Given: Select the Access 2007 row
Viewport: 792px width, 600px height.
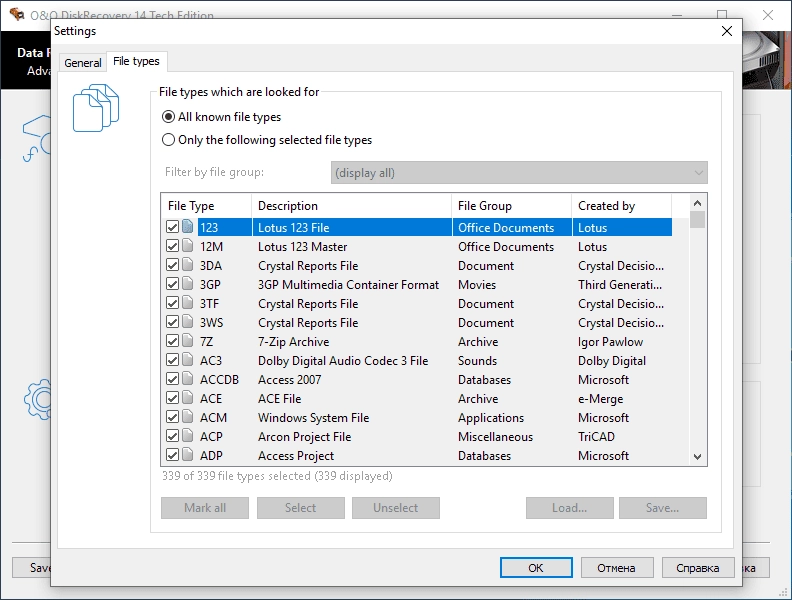Looking at the screenshot, I should click(419, 379).
